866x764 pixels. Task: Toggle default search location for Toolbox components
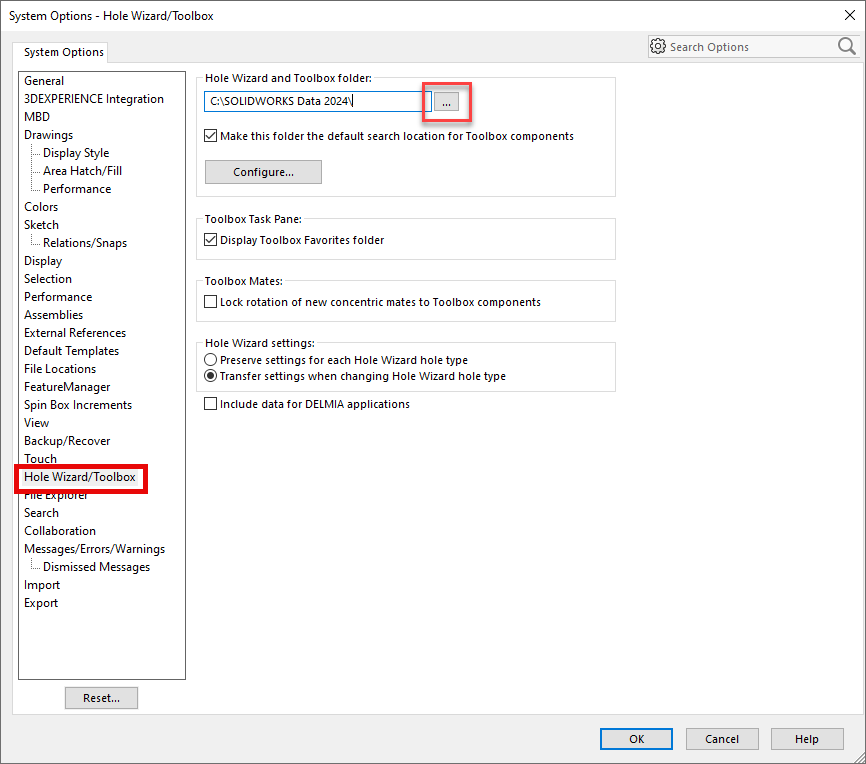211,136
